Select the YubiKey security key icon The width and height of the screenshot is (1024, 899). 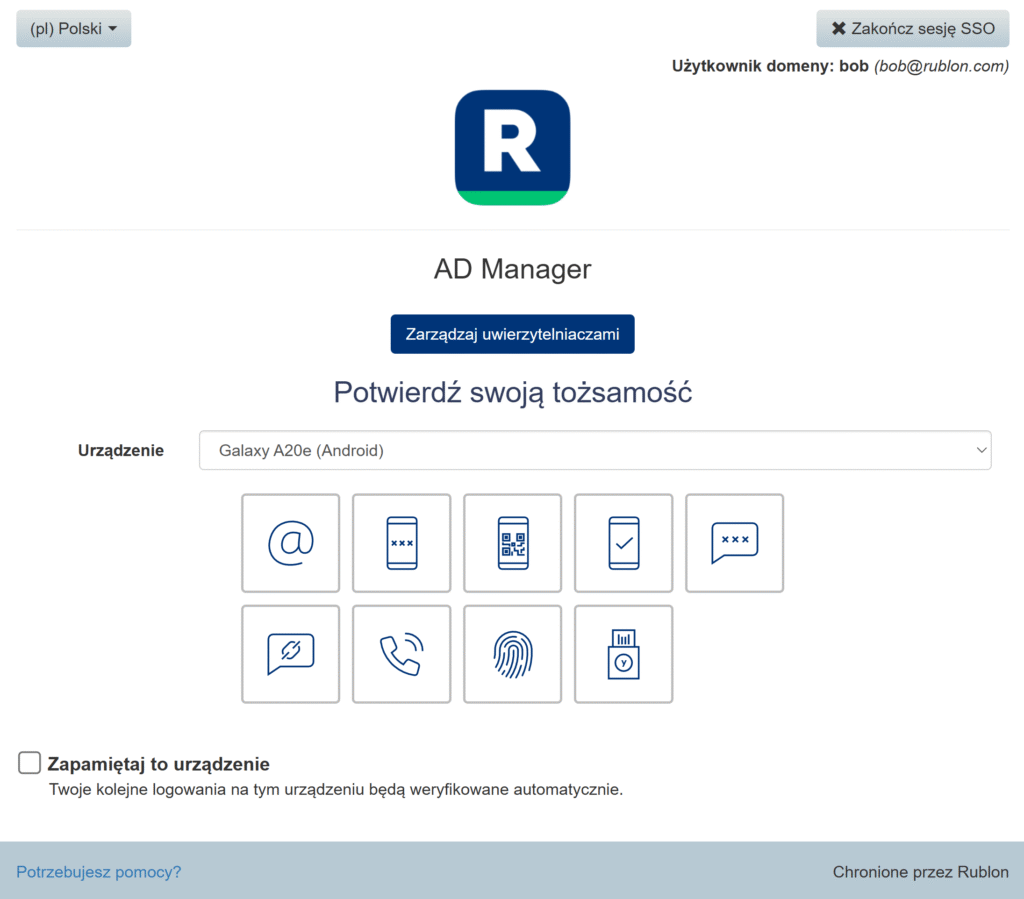pos(623,654)
